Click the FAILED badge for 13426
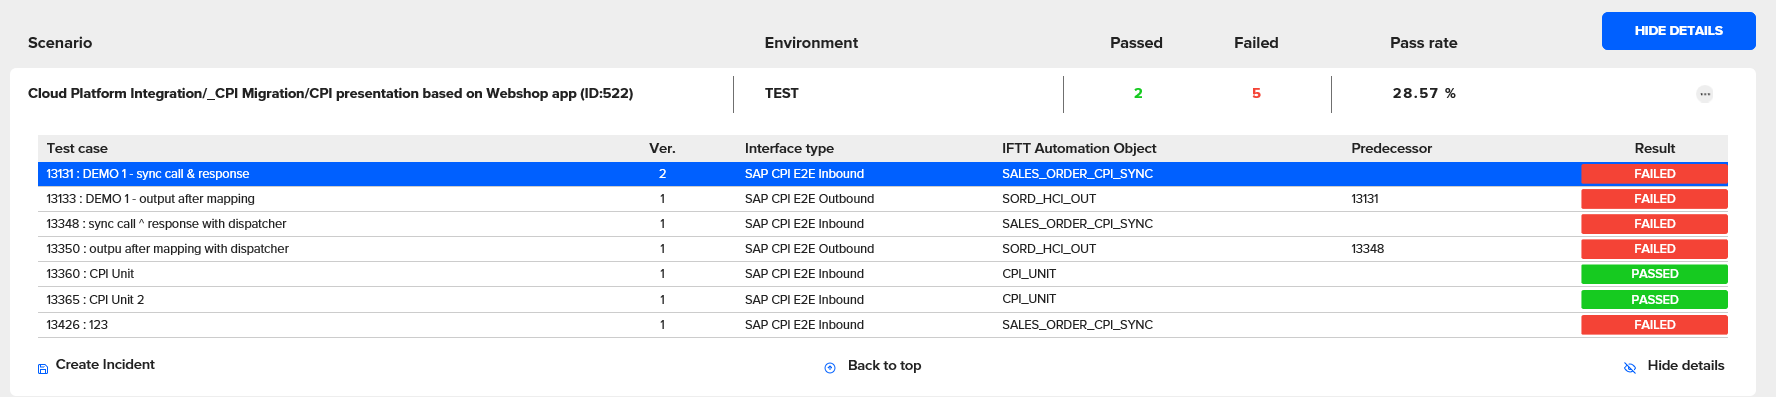Viewport: 1776px width, 397px height. pos(1654,325)
